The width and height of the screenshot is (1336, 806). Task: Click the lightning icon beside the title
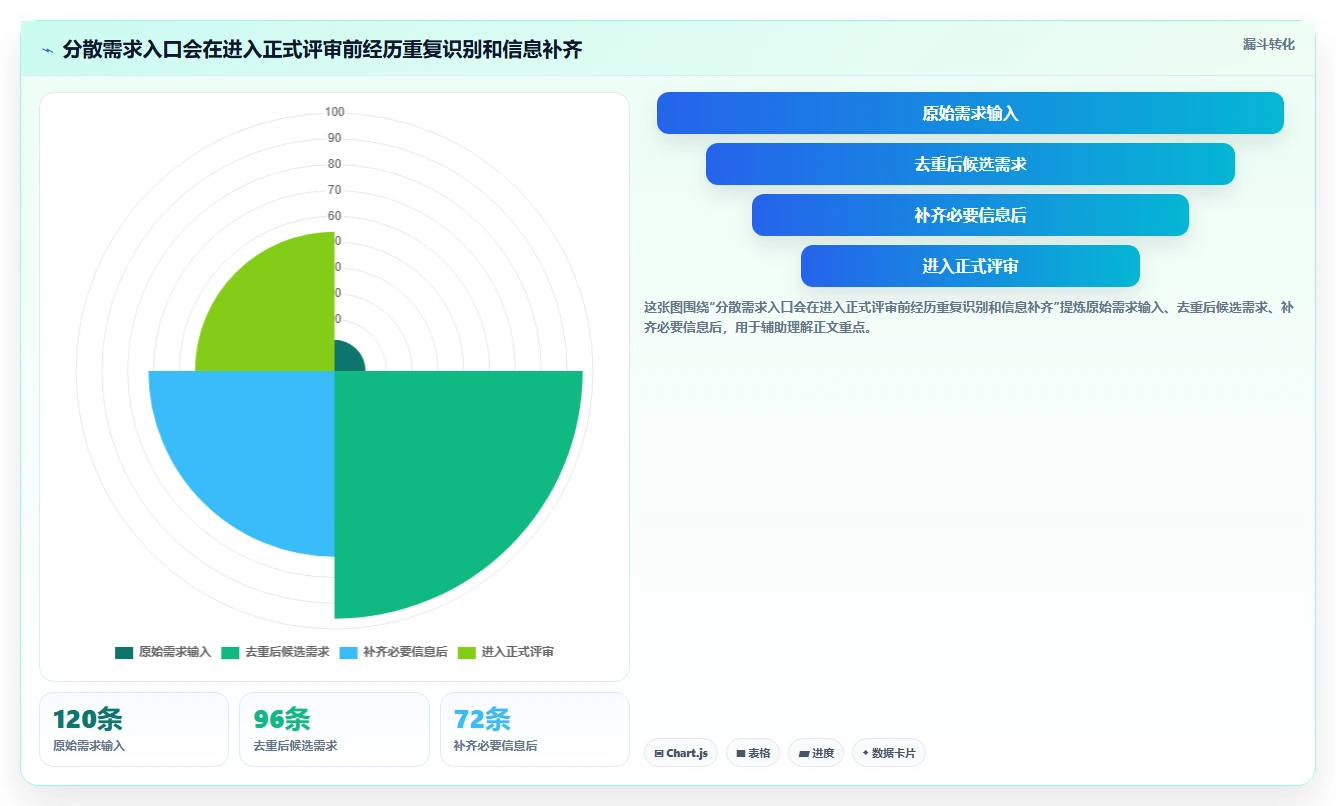(x=48, y=50)
